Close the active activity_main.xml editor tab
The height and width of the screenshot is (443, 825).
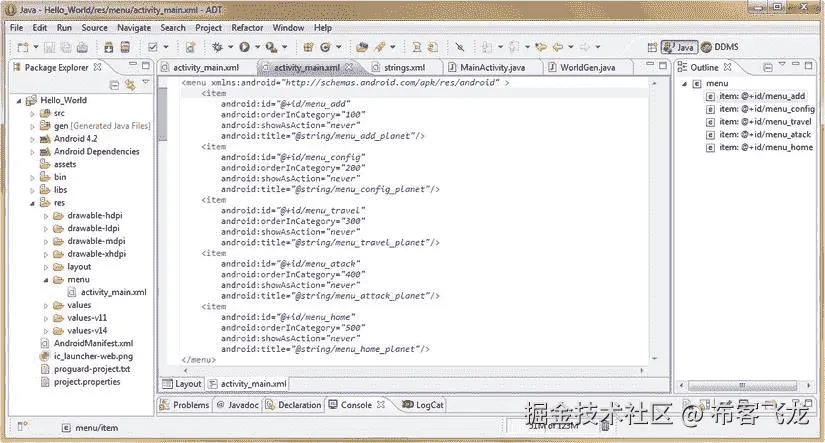pyautogui.click(x=349, y=67)
